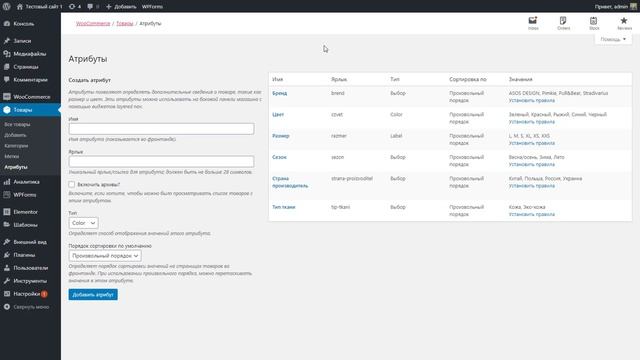Follow WooCommerce breadcrumb link

pos(93,24)
